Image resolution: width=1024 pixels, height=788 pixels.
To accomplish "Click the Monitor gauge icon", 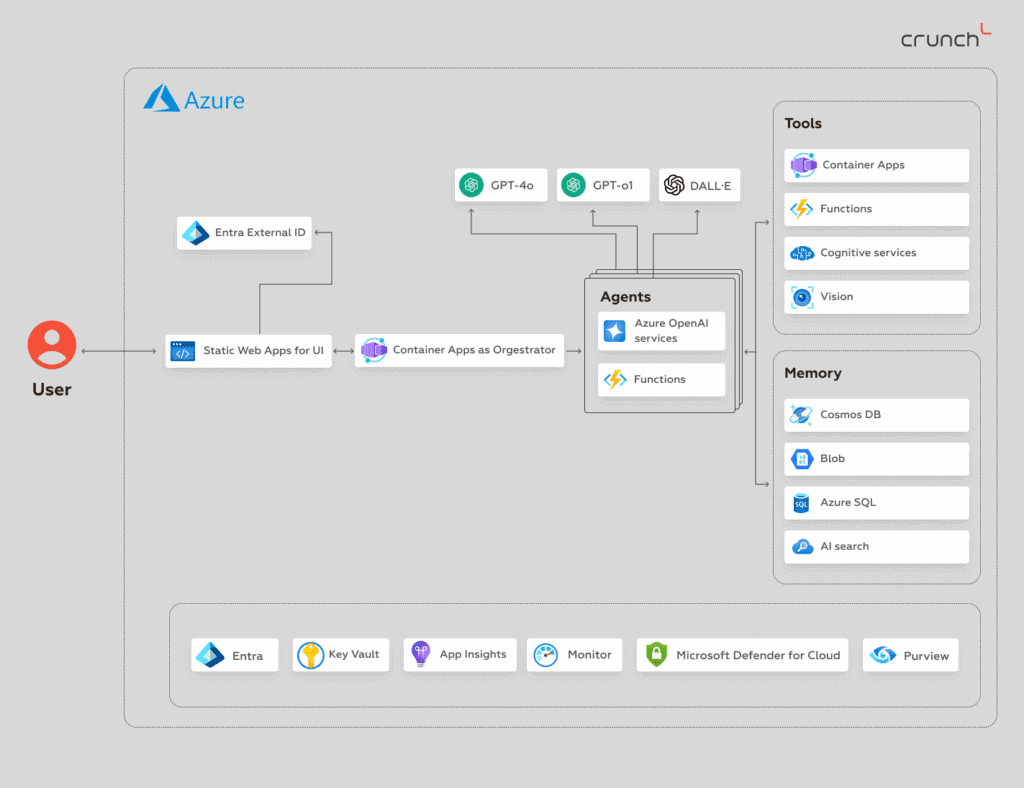I will [x=545, y=655].
